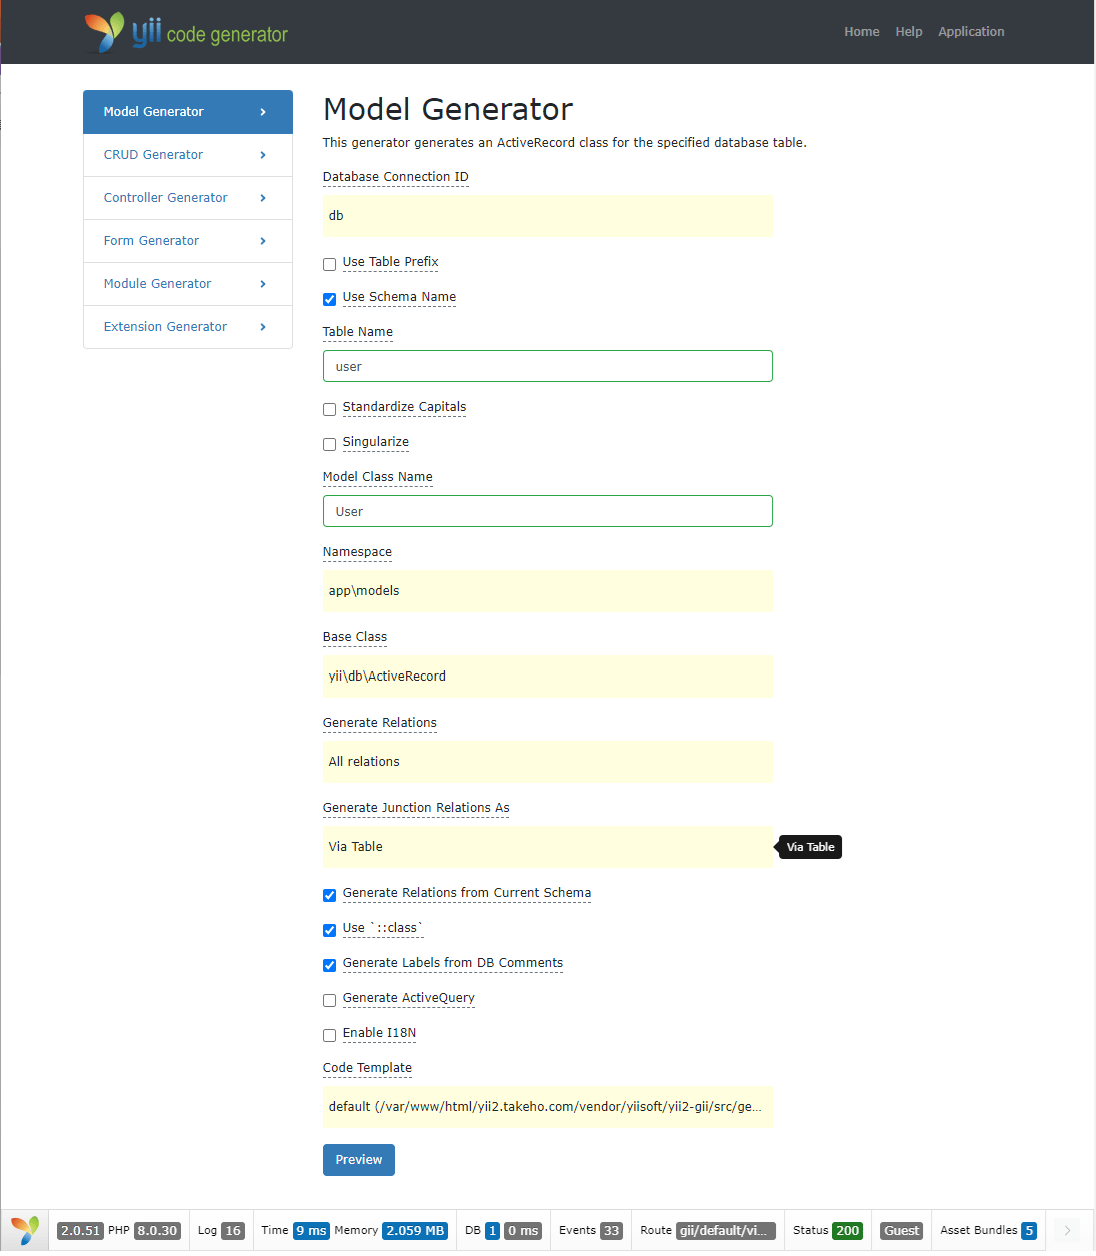Collapse debug toolbar with right arrow

click(1067, 1230)
